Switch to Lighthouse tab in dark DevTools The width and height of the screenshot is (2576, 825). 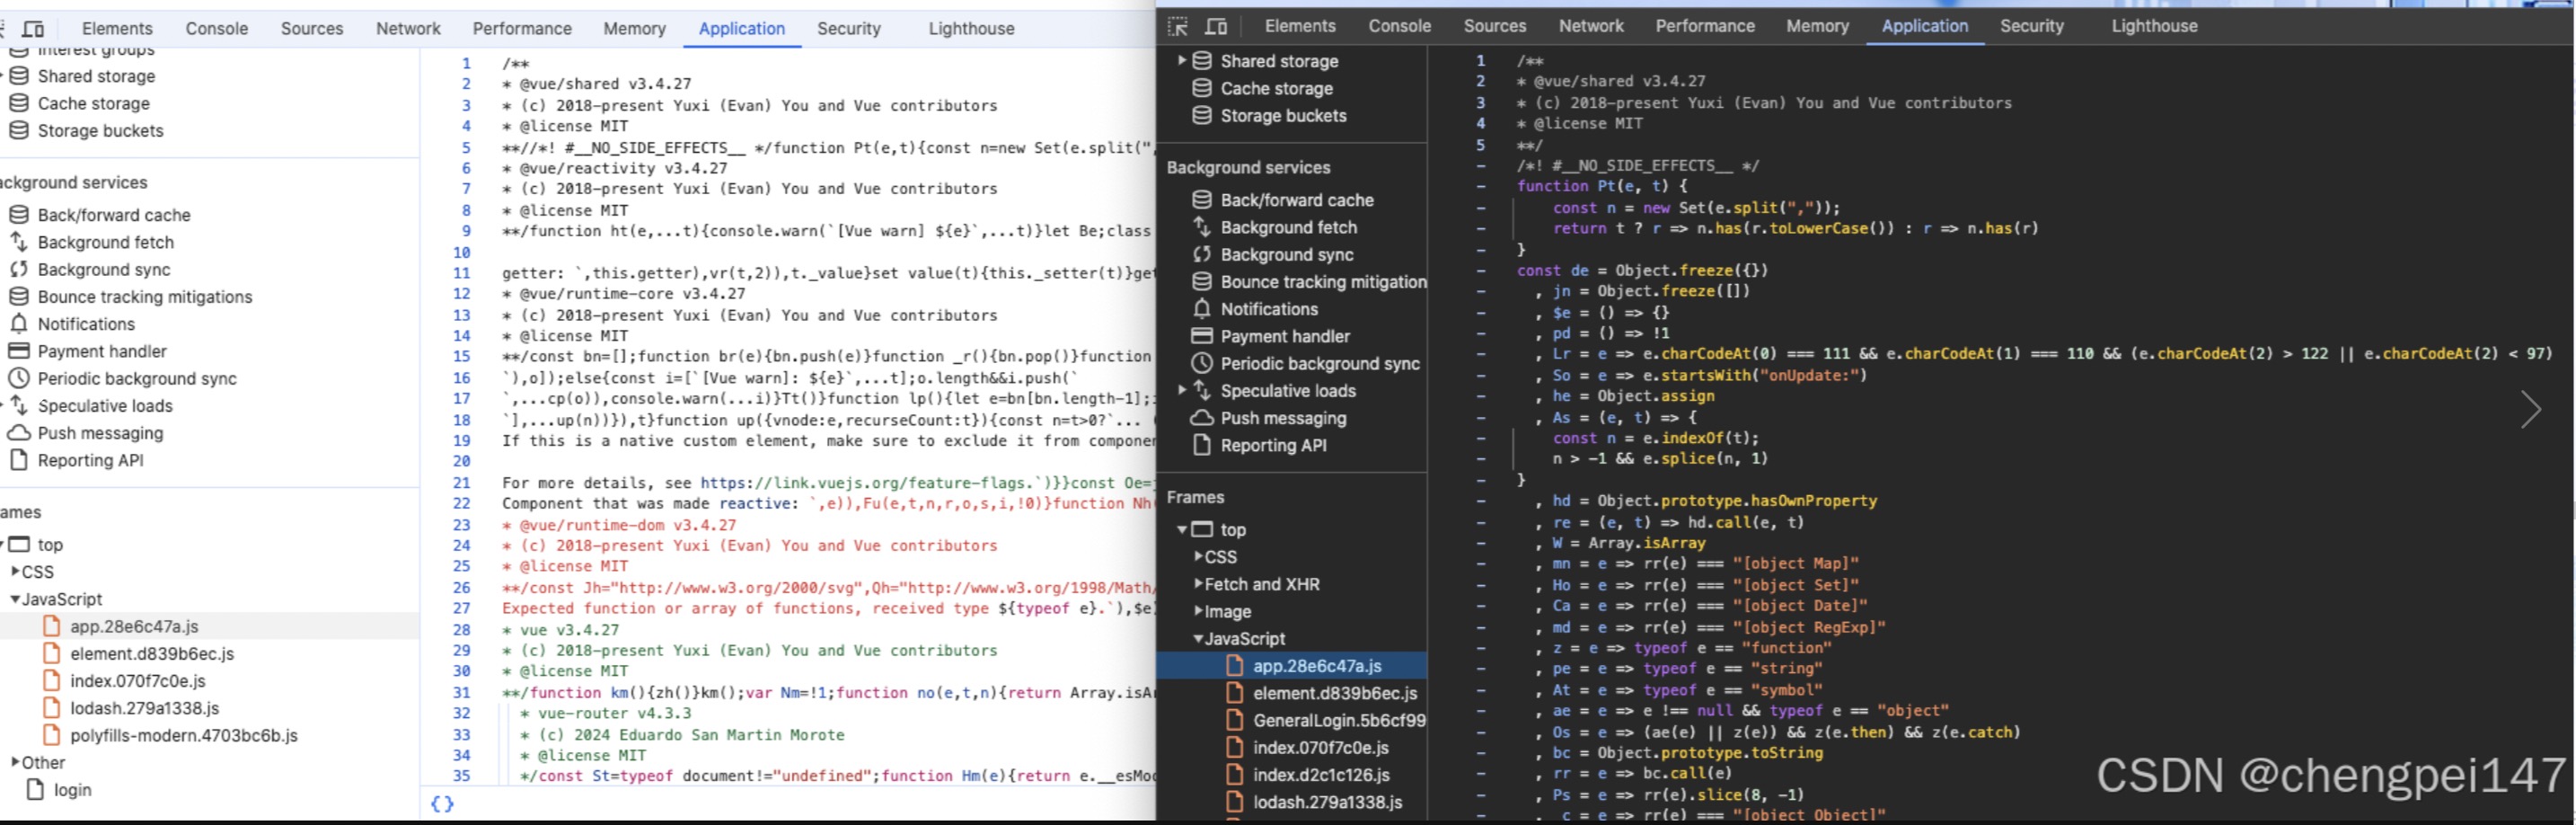[2154, 26]
